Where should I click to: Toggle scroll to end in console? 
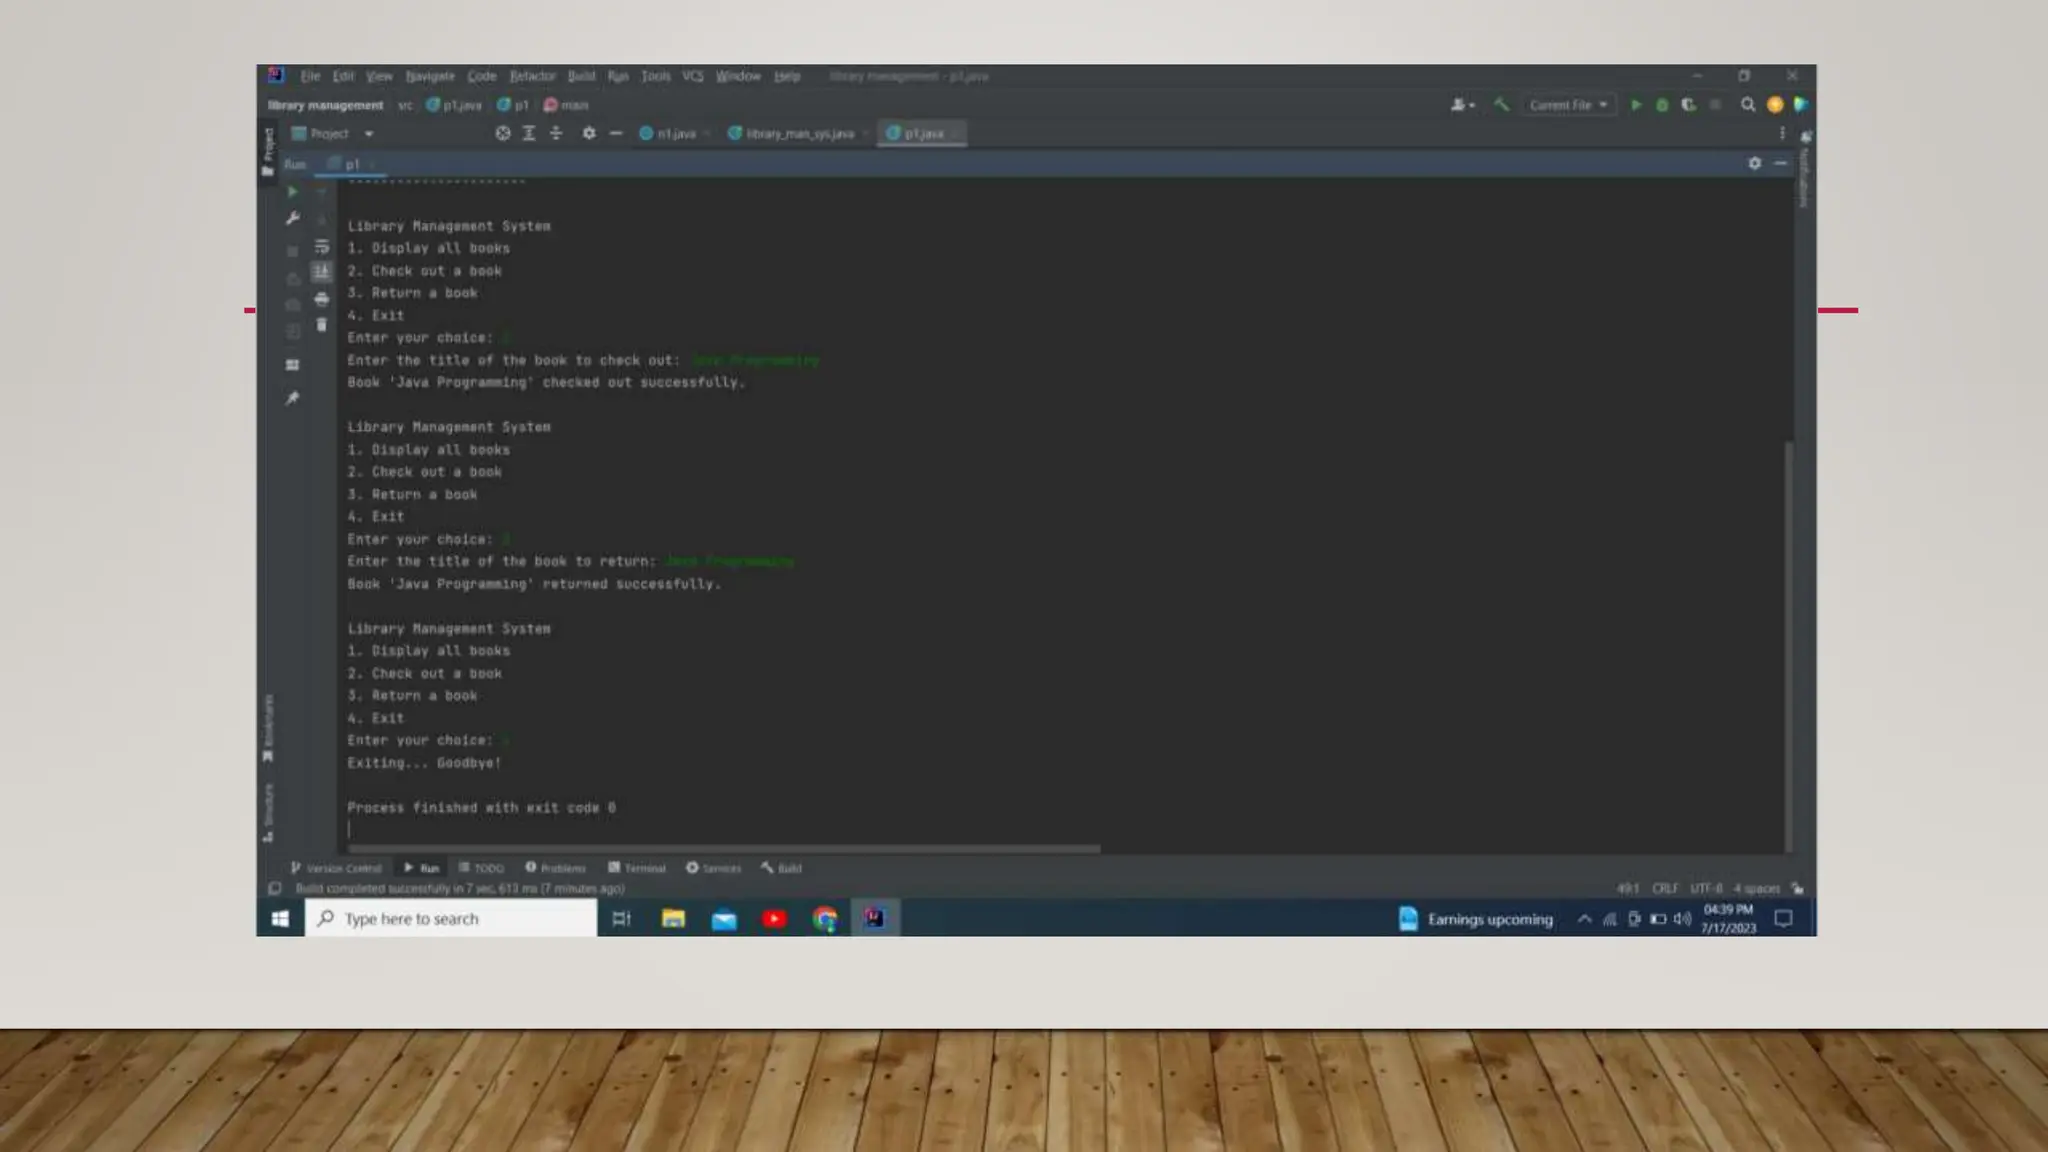tap(321, 272)
